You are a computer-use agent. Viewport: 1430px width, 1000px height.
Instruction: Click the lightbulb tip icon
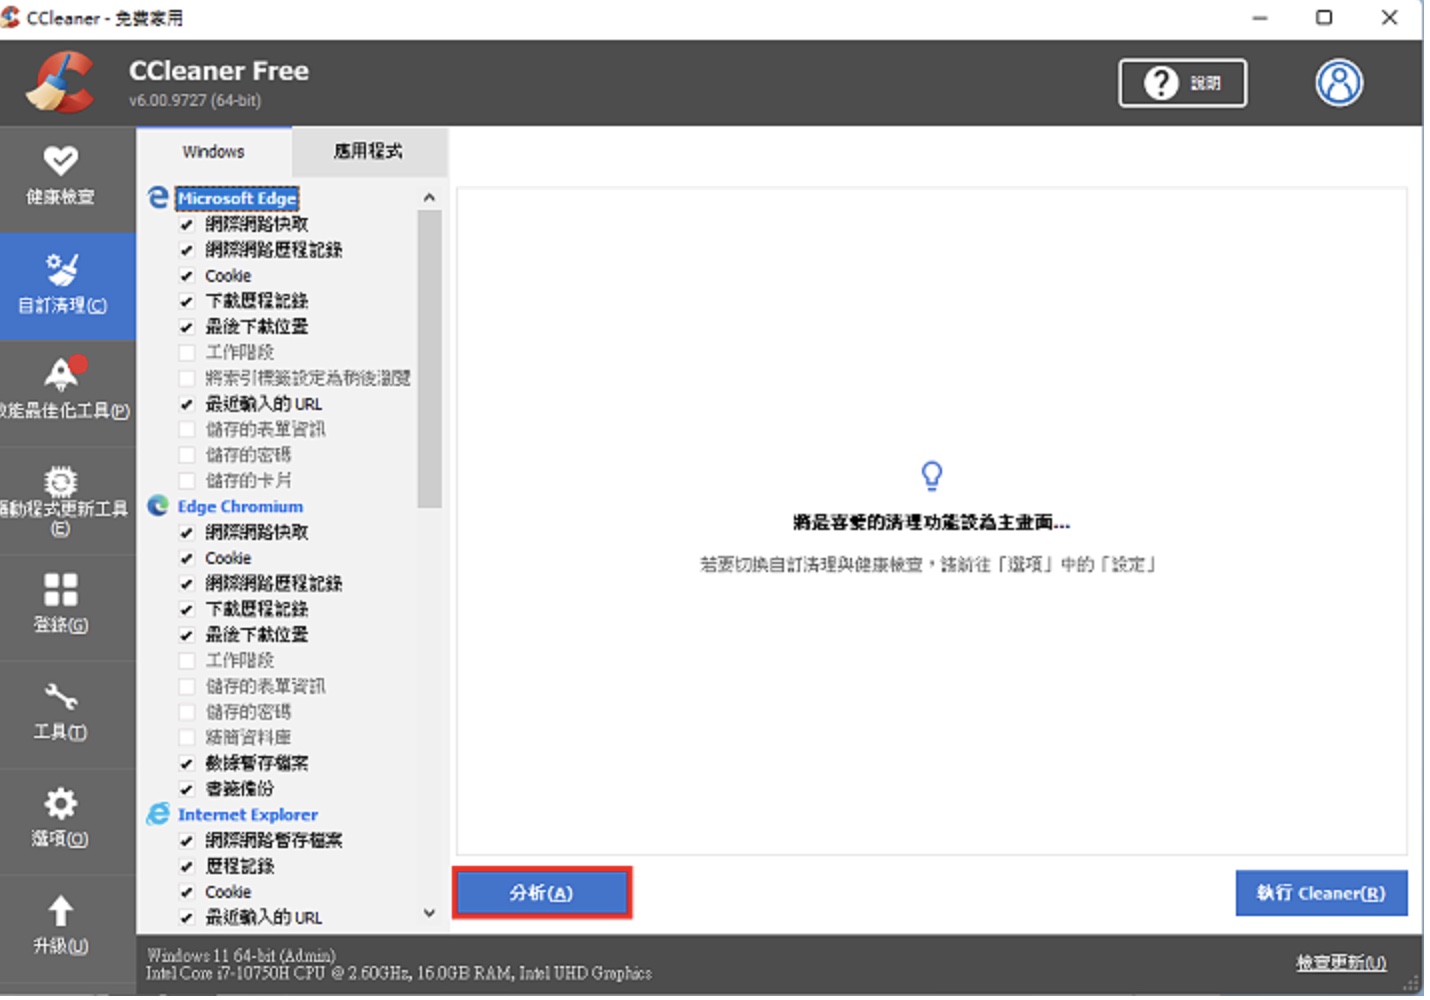pos(931,475)
